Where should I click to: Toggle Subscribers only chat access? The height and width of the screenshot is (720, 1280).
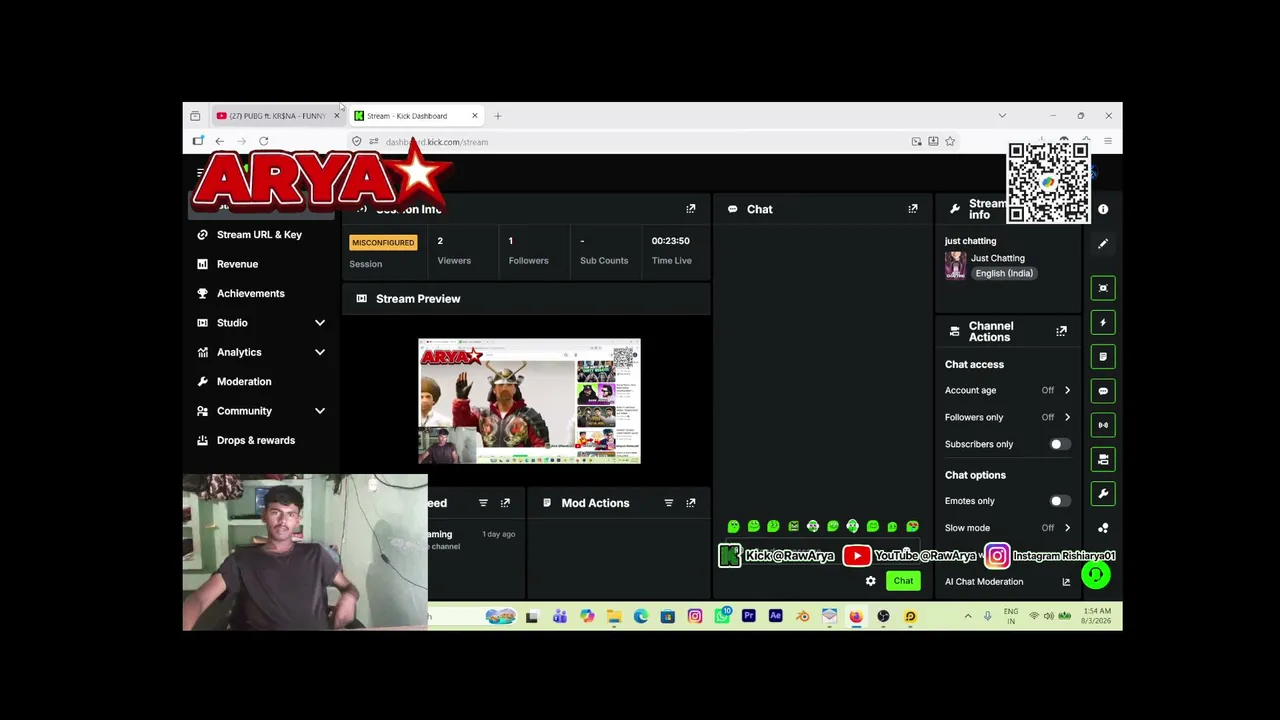click(x=1060, y=444)
